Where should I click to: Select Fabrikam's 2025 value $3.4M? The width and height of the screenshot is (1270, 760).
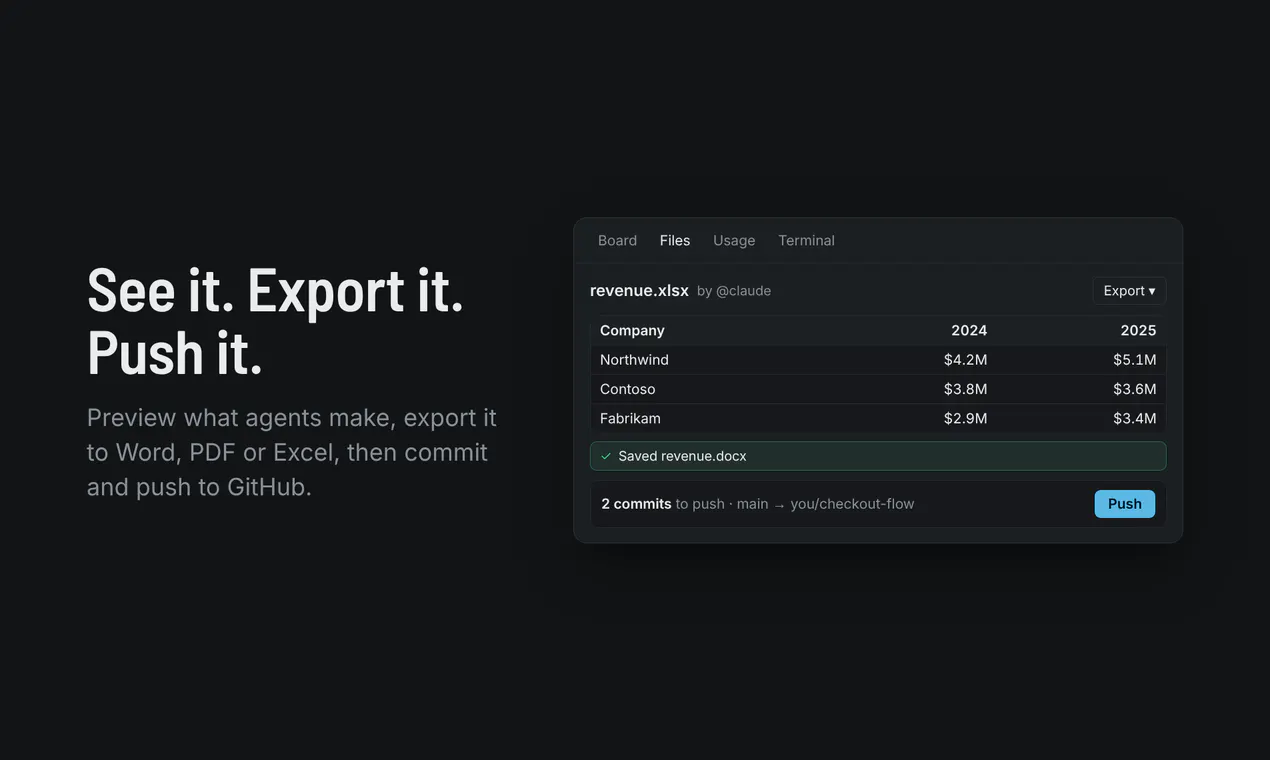(1135, 418)
